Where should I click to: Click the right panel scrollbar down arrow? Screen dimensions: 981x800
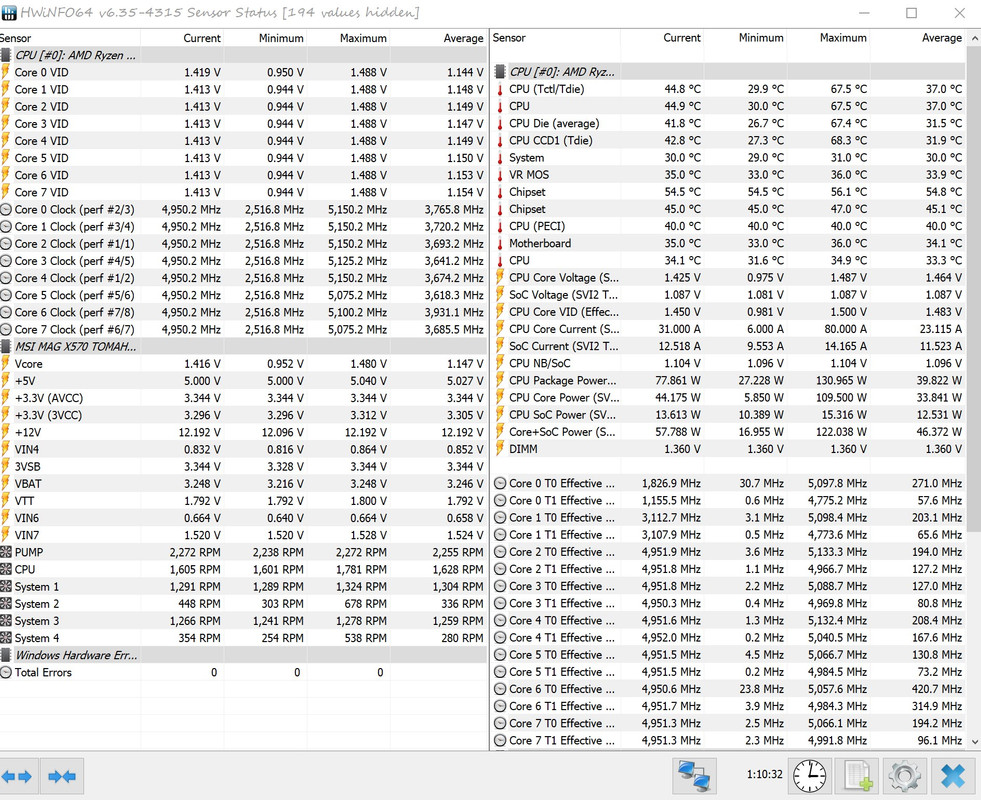click(974, 741)
